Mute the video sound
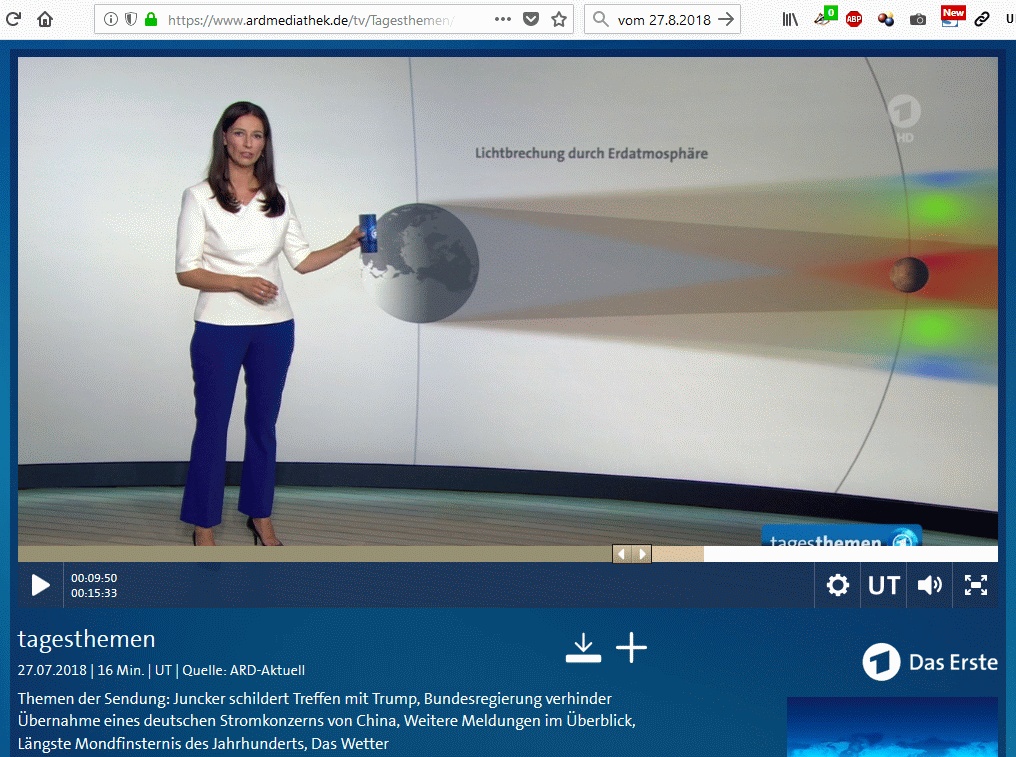Screen dimensions: 1016x757 (x=930, y=585)
